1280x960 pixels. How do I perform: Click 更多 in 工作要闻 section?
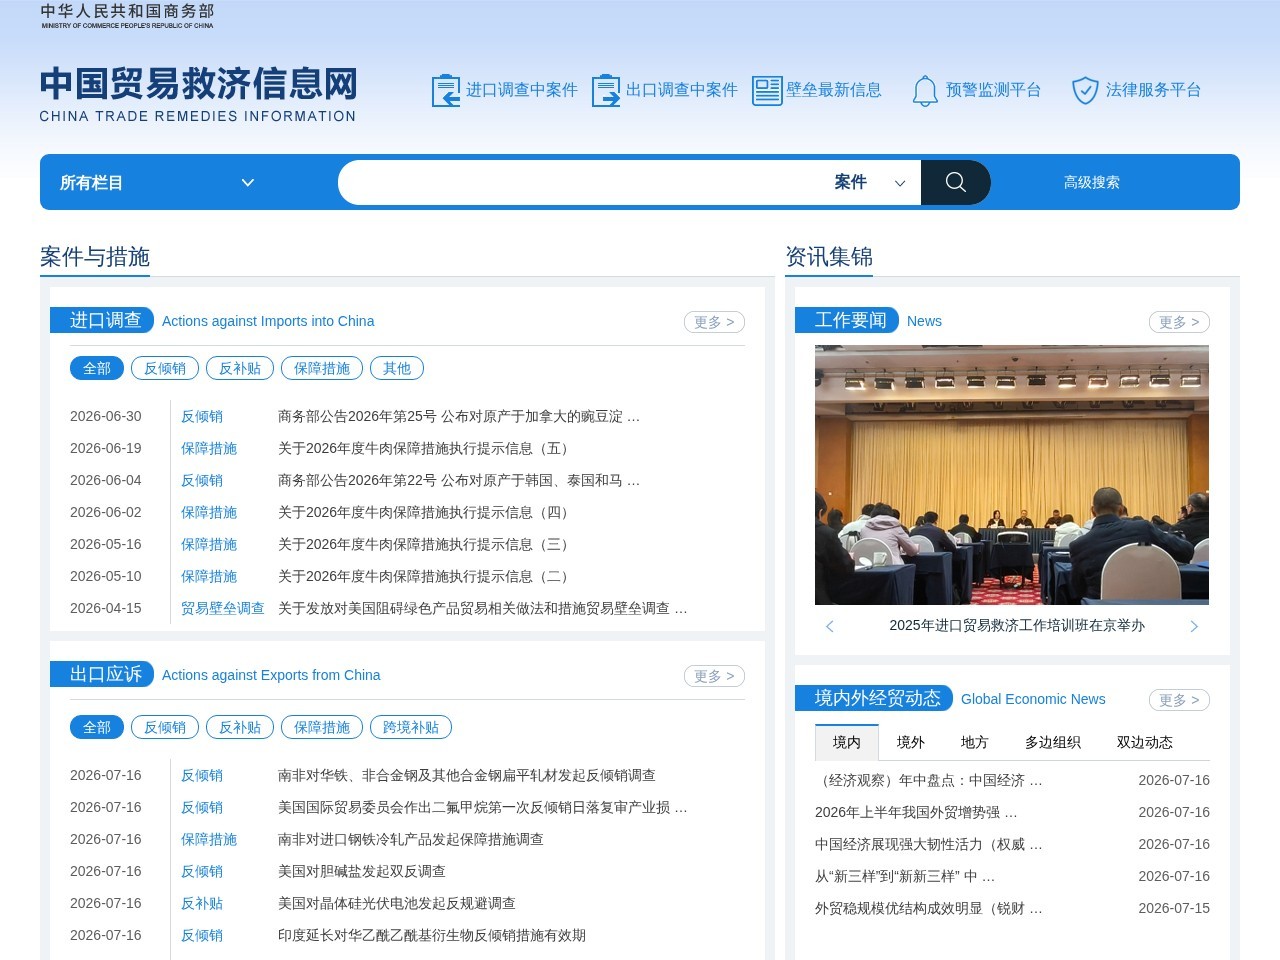coord(1180,322)
